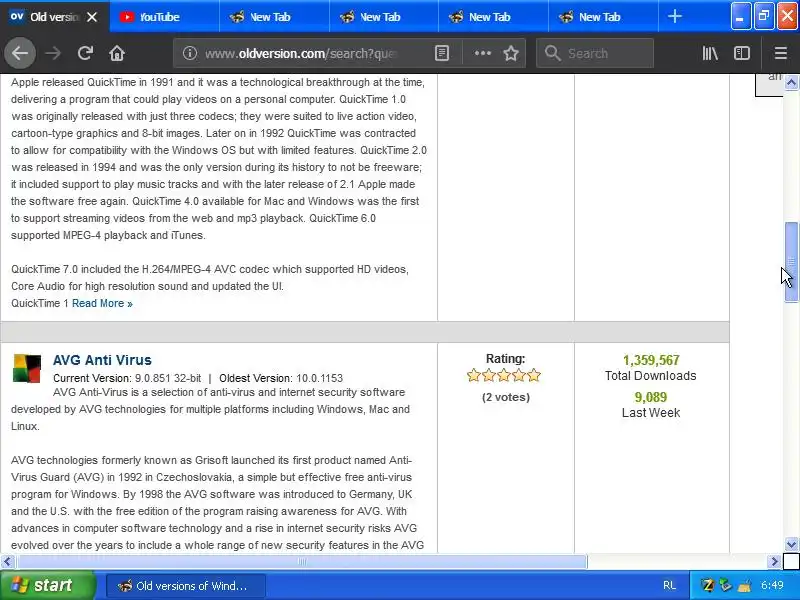This screenshot has width=800, height=600.
Task: Switch to the second New Tab
Action: click(x=384, y=17)
